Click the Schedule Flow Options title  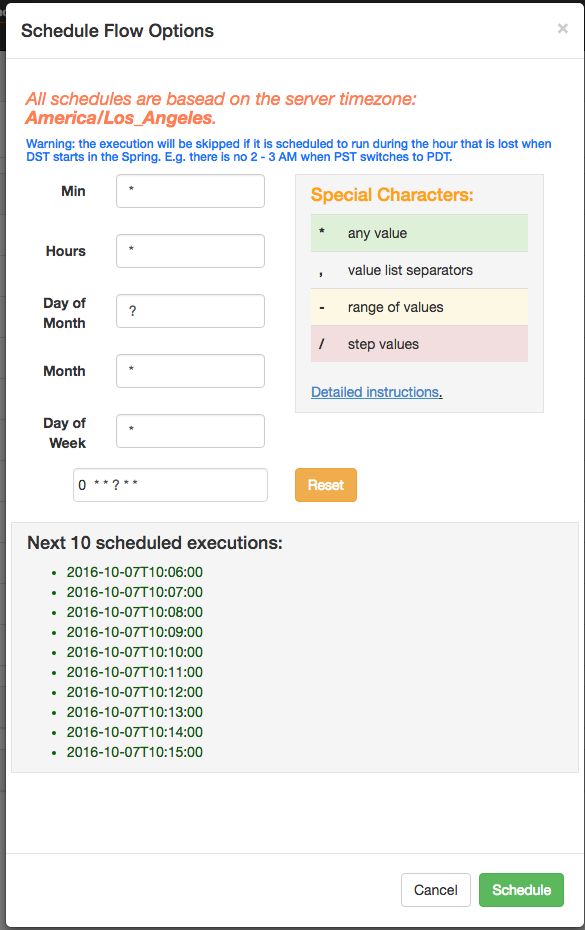tap(117, 31)
